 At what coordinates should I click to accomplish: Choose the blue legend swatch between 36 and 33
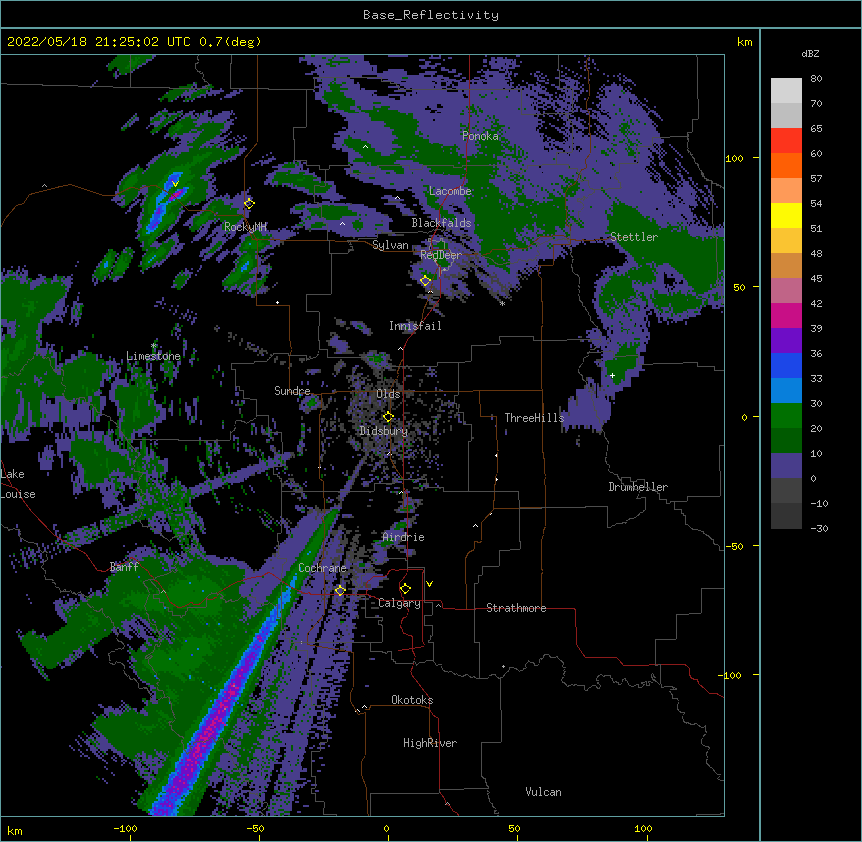[786, 365]
